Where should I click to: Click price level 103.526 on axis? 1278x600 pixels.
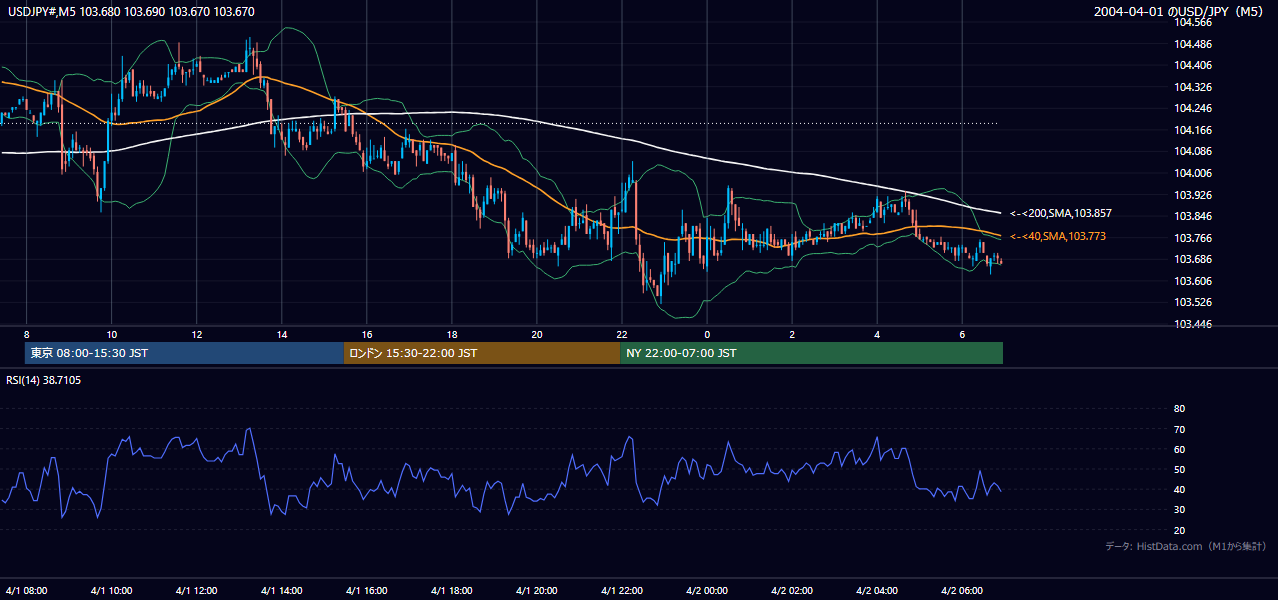click(x=1192, y=302)
